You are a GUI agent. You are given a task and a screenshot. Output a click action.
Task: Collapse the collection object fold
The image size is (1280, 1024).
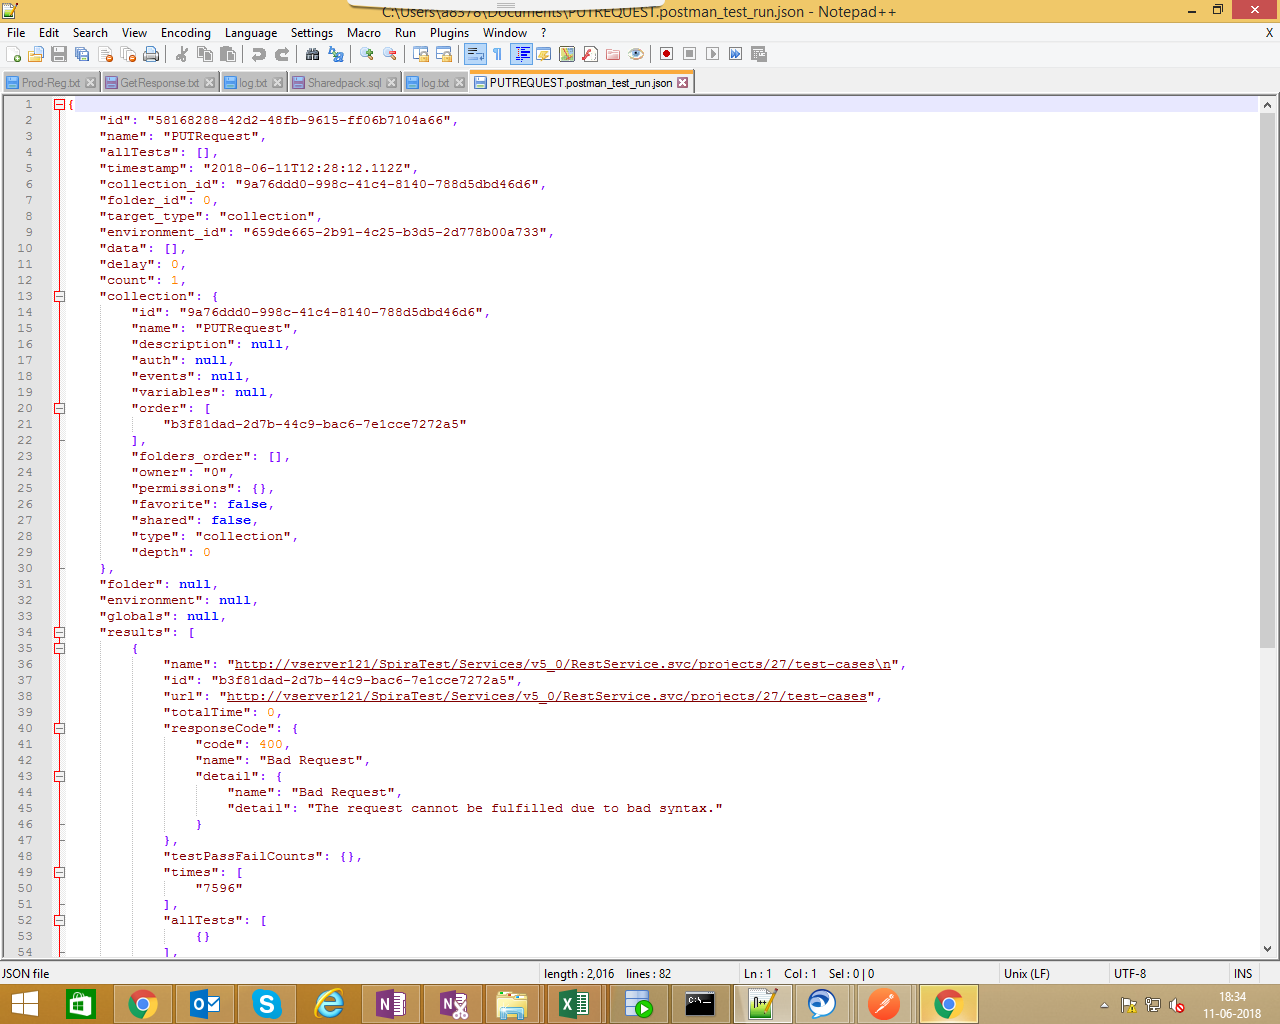(x=60, y=296)
